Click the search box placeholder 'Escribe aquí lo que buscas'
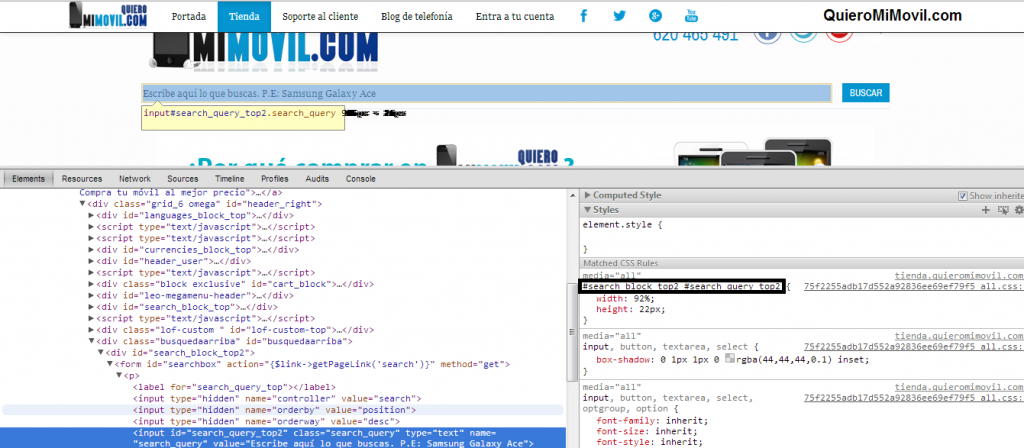This screenshot has height=448, width=1024. coord(487,93)
